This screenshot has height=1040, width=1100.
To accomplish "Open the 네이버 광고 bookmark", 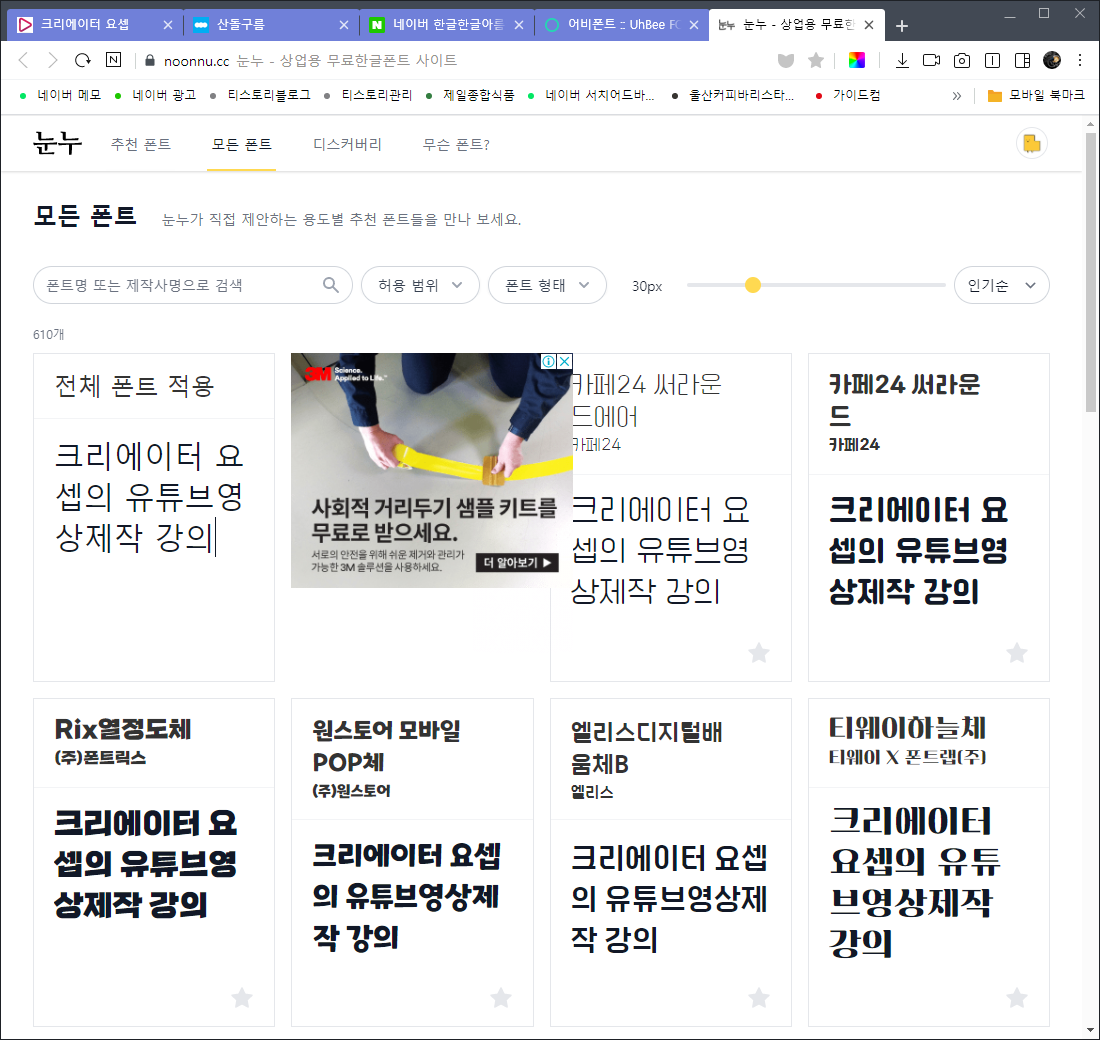I will click(x=156, y=95).
